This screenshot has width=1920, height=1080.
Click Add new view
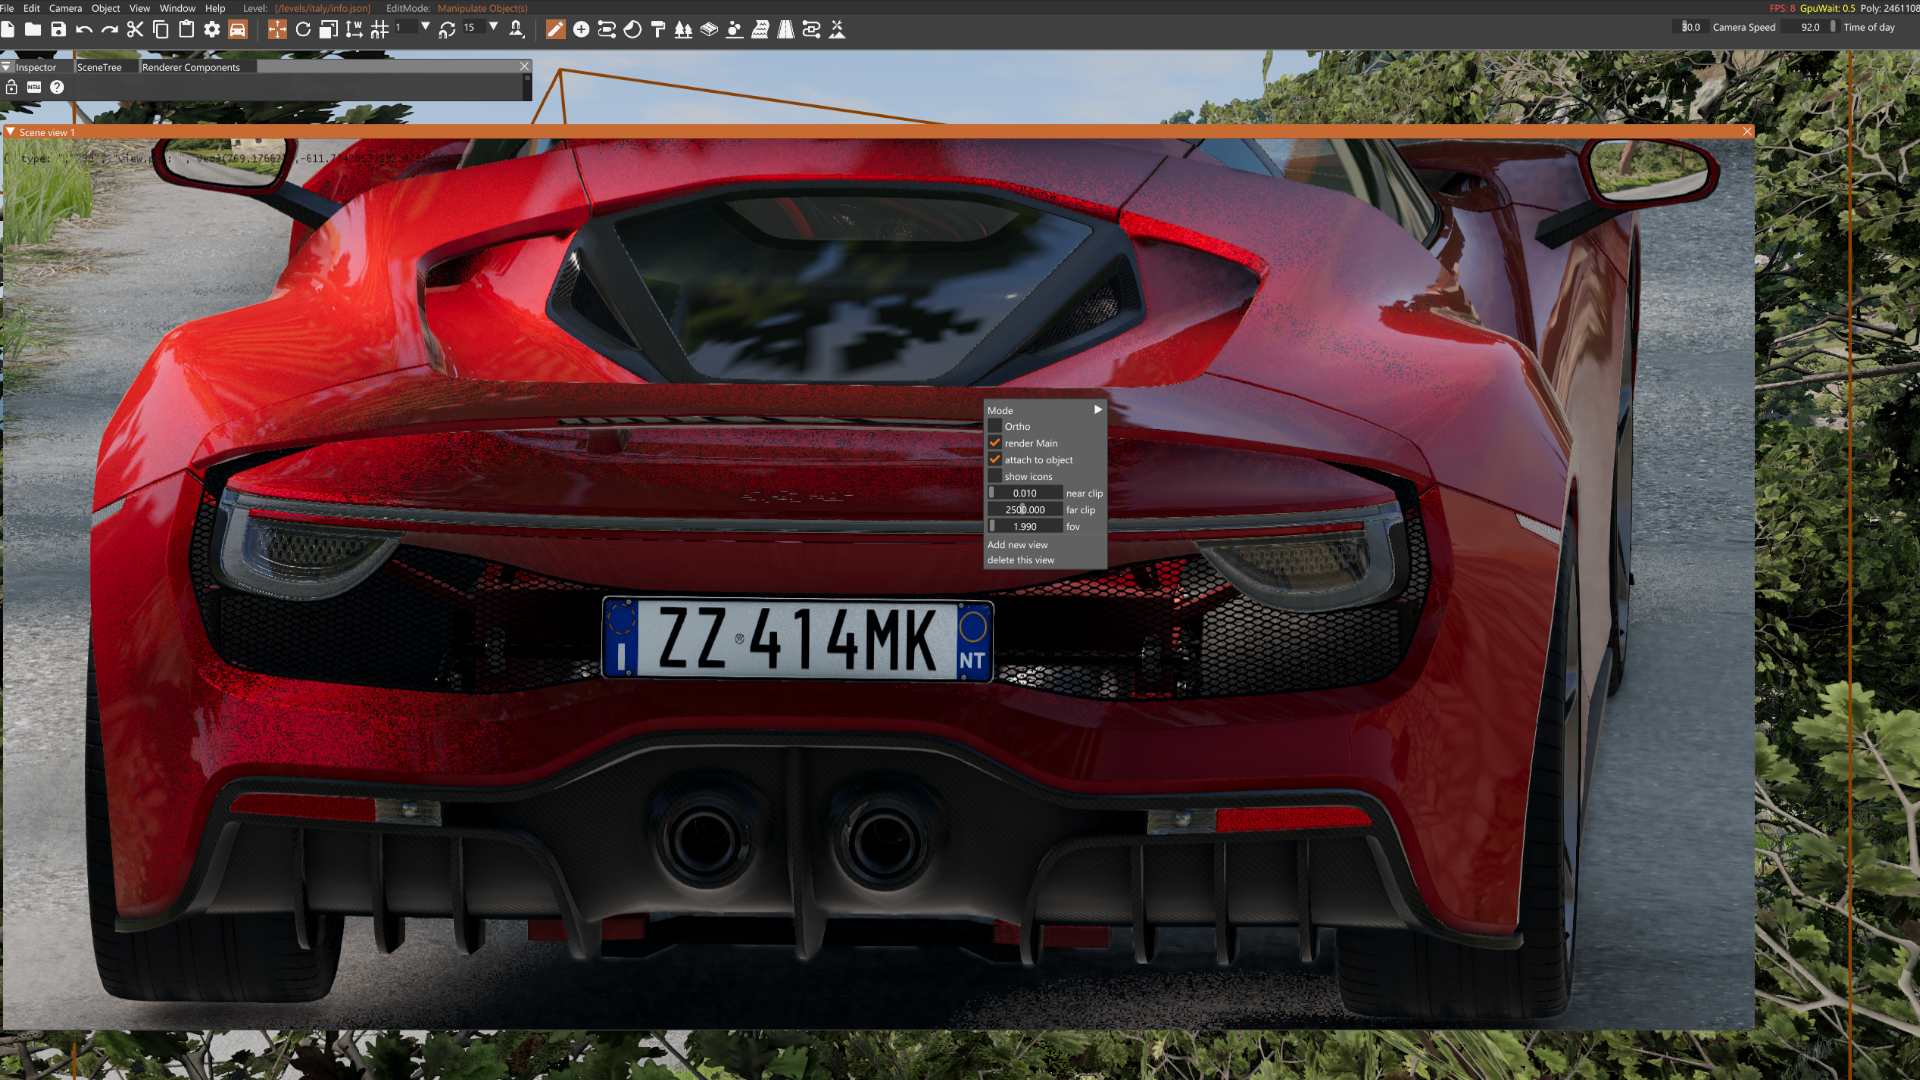tap(1017, 545)
